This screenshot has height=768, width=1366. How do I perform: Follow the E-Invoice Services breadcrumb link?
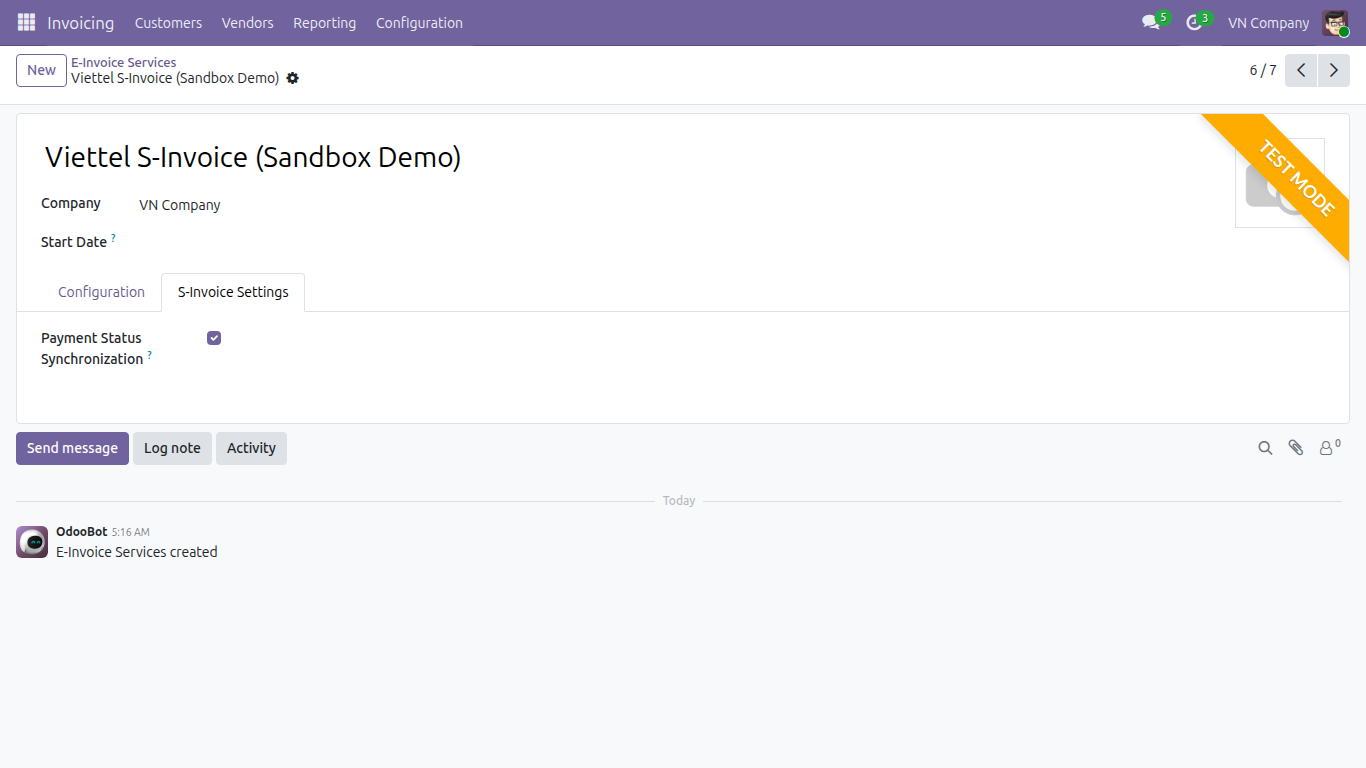point(123,62)
